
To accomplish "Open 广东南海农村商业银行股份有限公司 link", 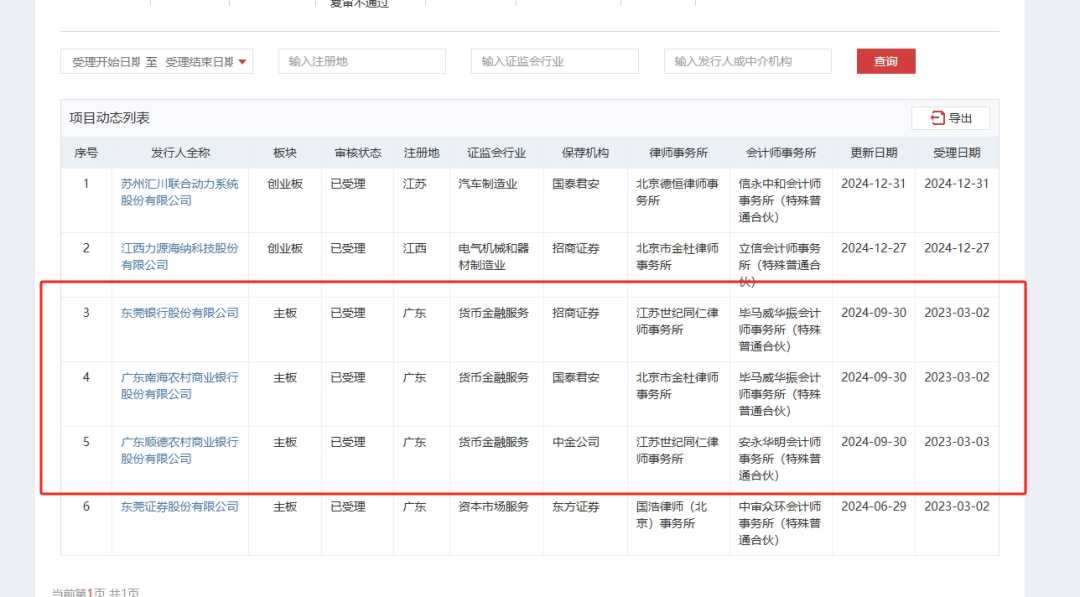I will pyautogui.click(x=179, y=386).
